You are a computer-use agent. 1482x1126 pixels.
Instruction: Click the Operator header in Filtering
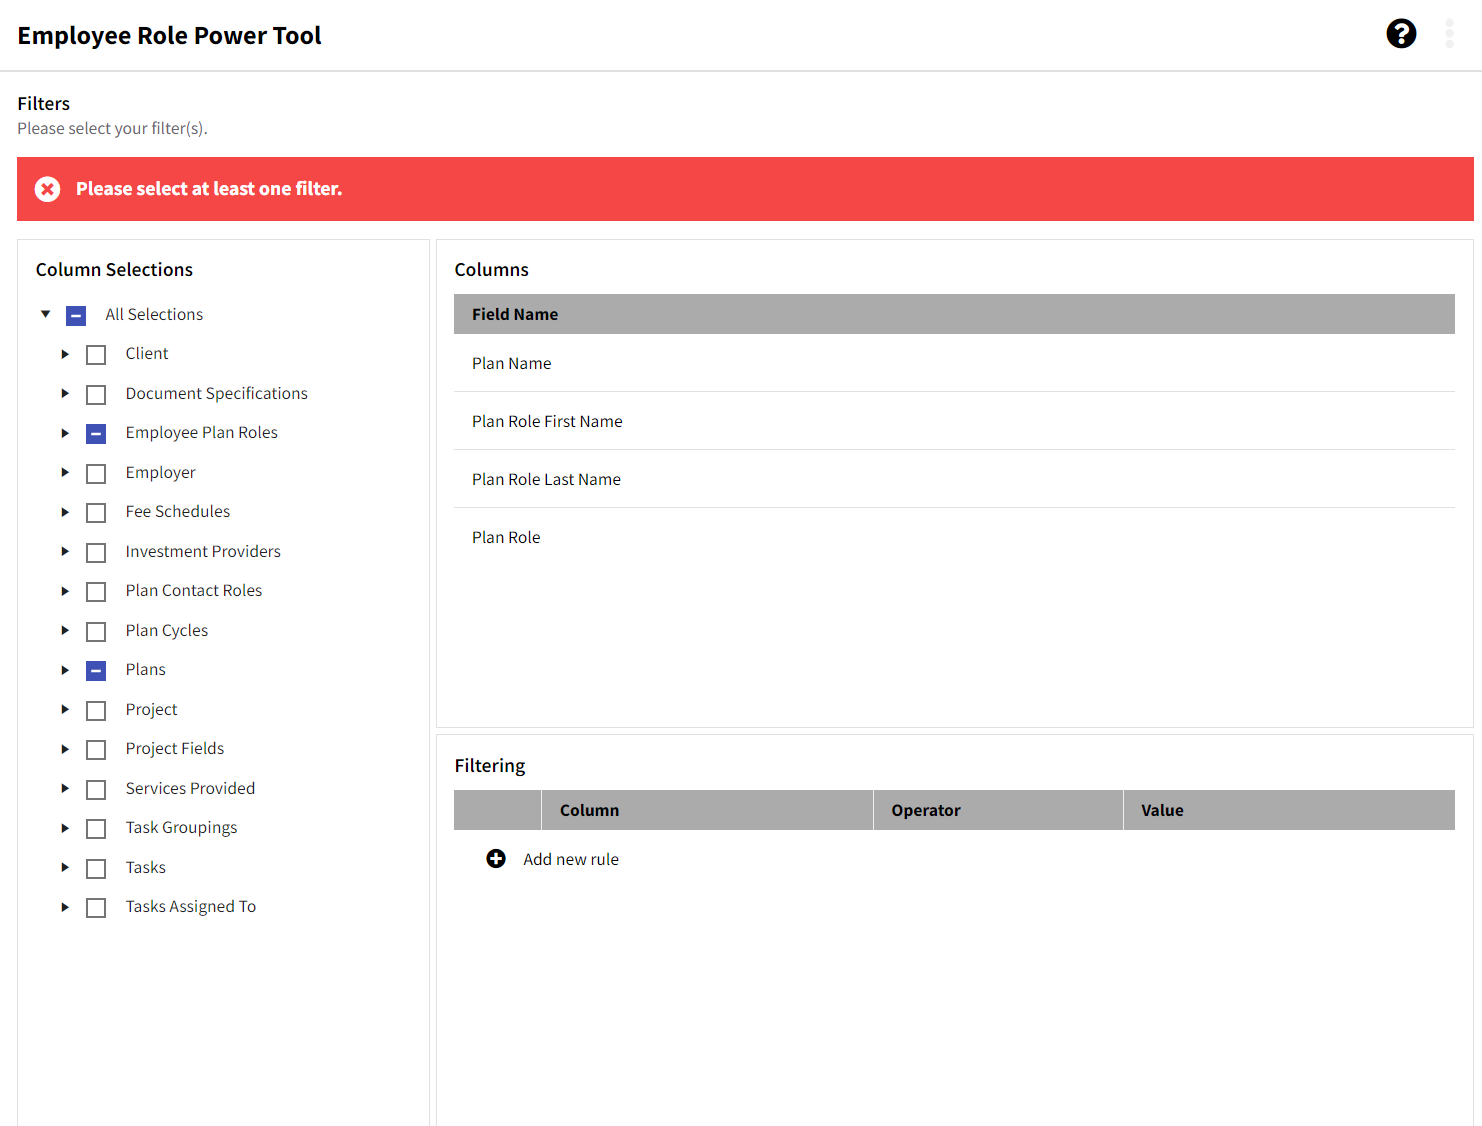[x=926, y=810]
